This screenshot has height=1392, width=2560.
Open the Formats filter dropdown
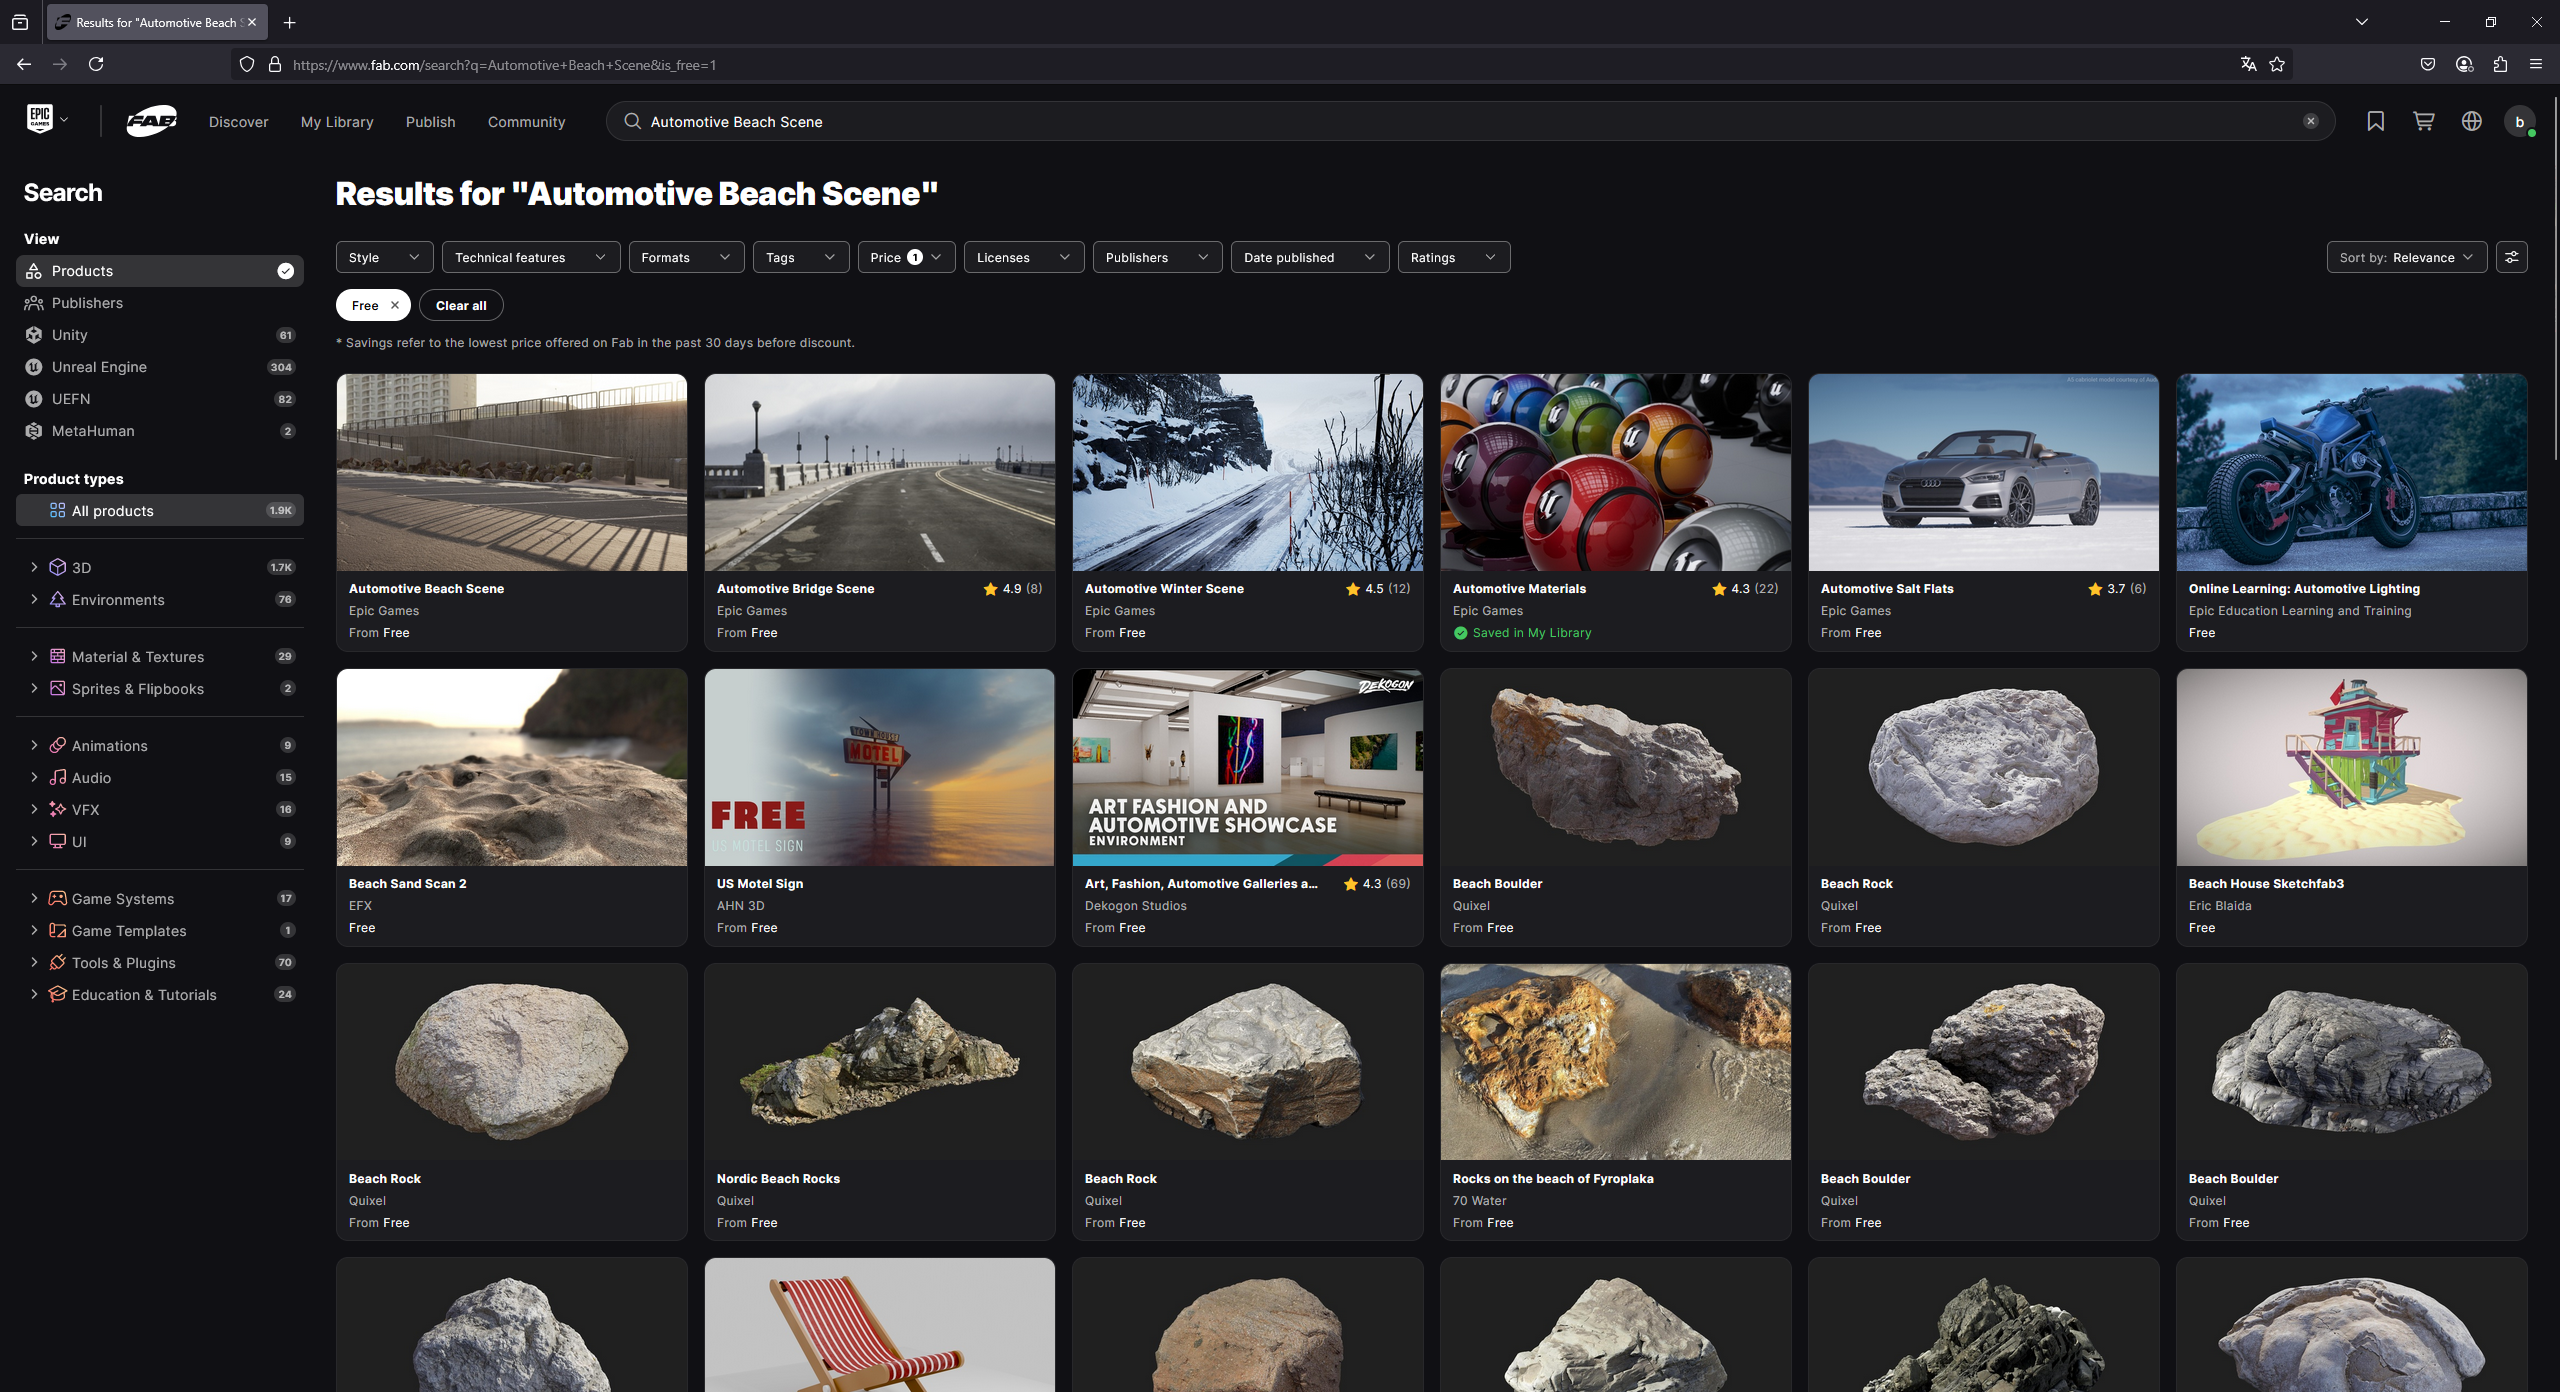pos(686,257)
